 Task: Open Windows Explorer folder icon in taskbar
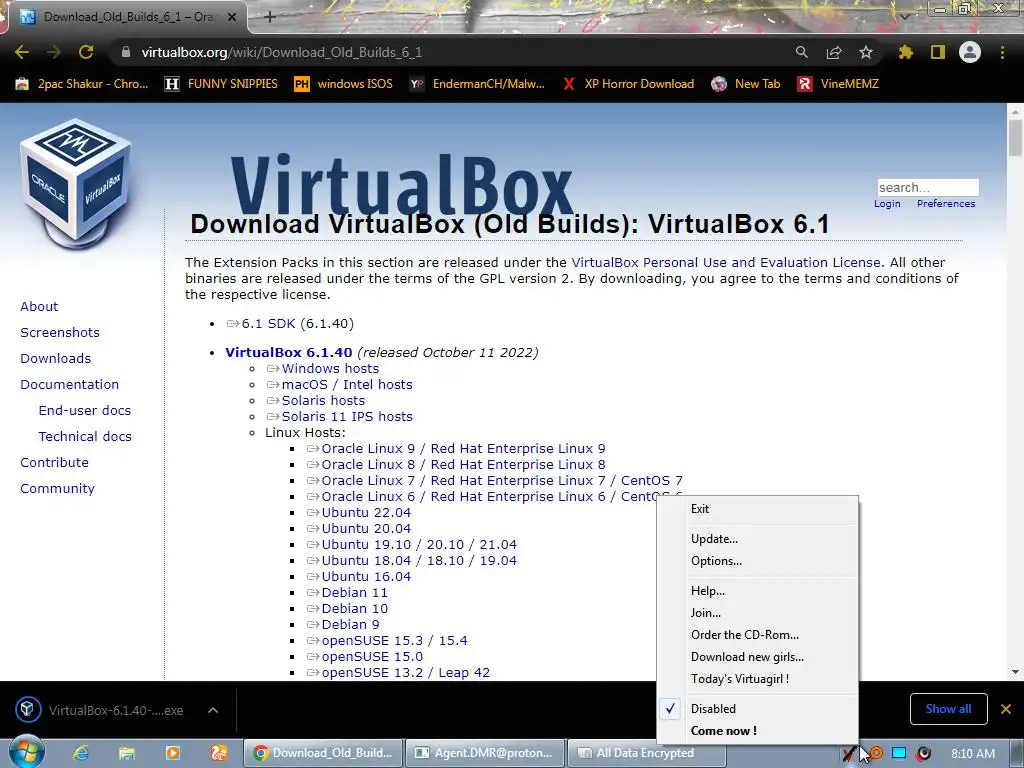click(x=127, y=753)
